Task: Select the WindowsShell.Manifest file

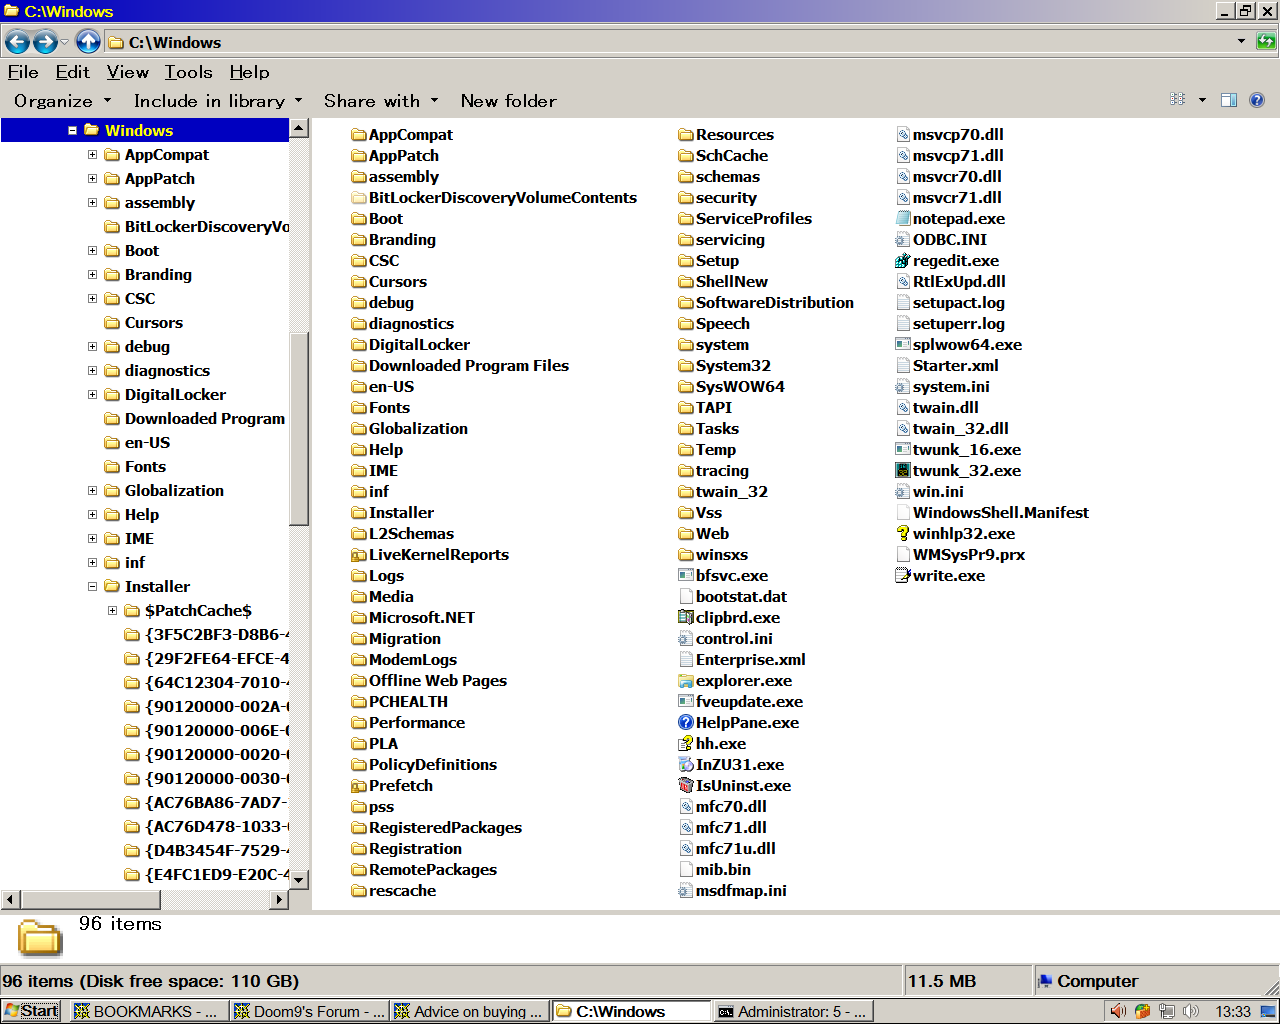Action: pyautogui.click(x=992, y=513)
